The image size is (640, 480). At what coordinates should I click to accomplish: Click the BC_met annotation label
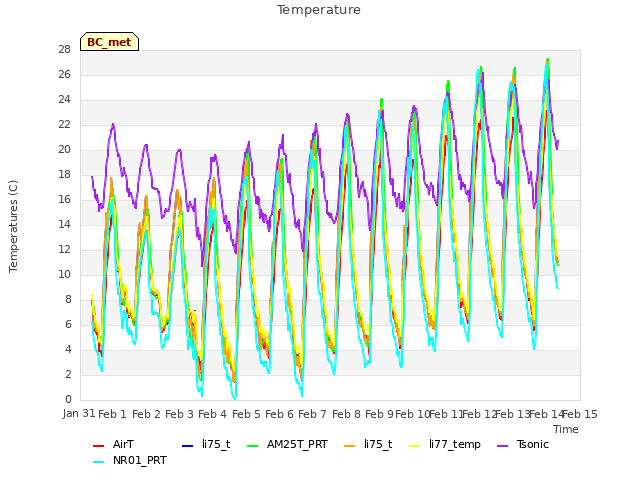tap(109, 42)
